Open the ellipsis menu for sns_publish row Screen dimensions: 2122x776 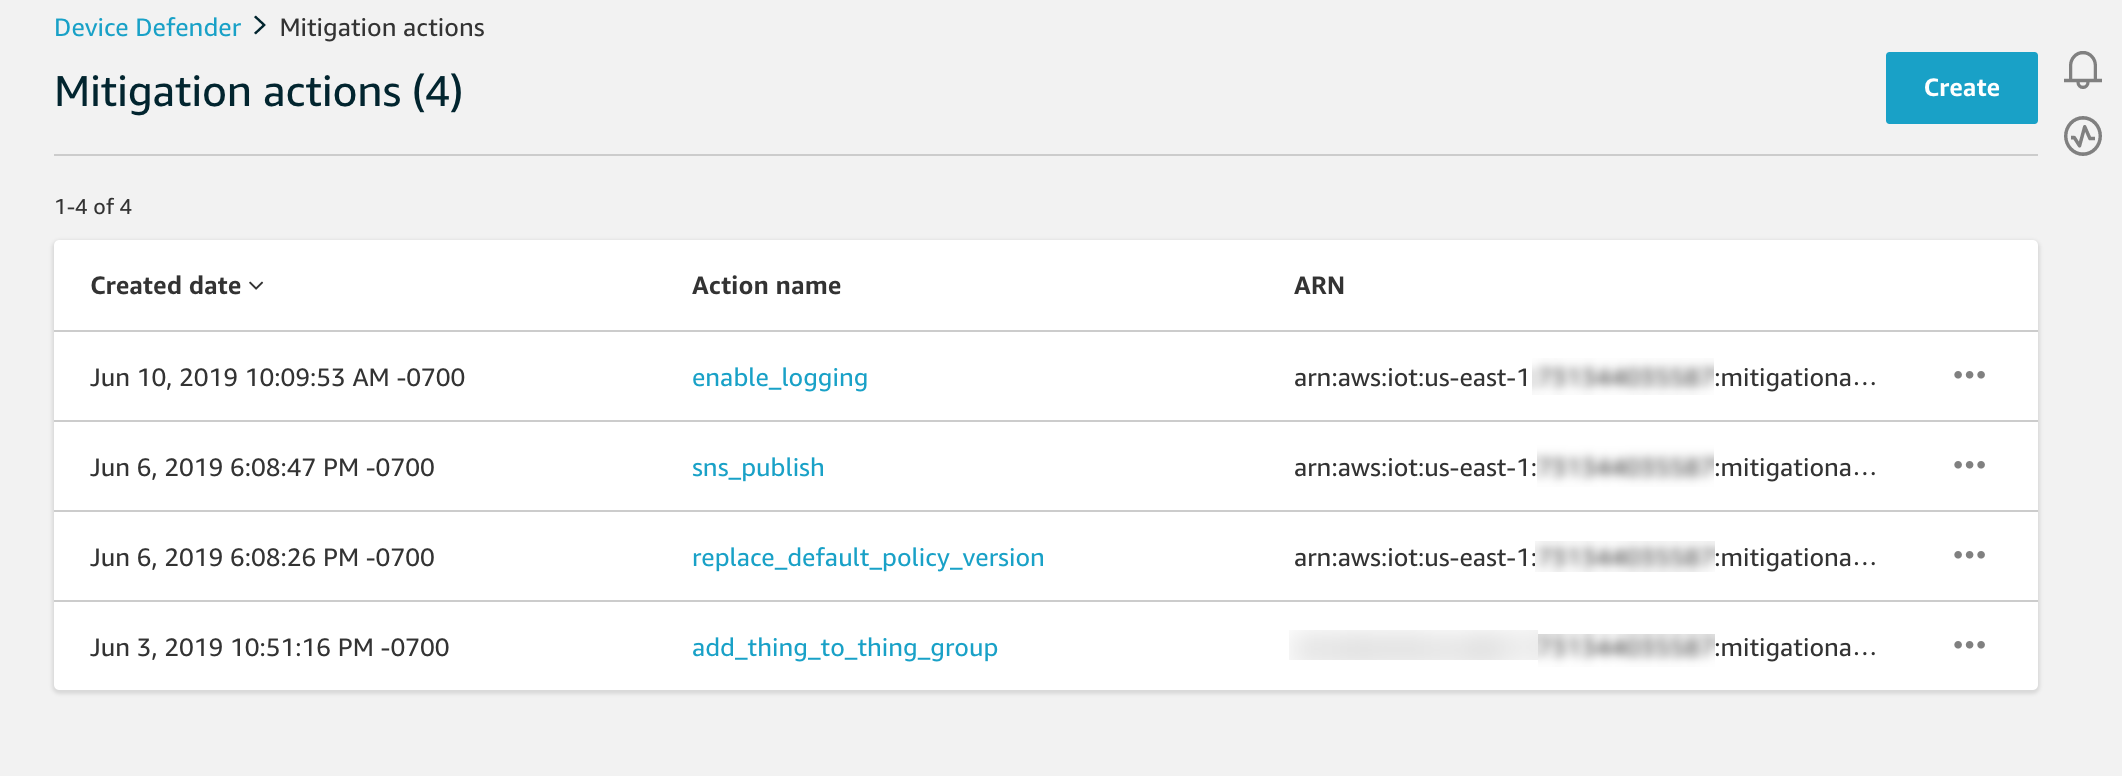[1969, 466]
